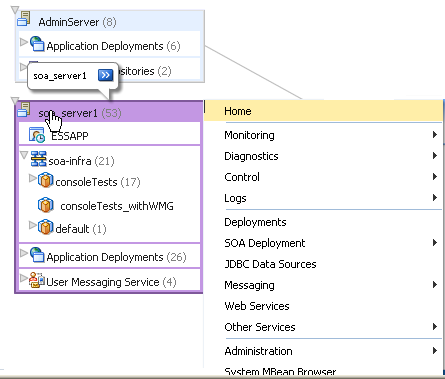Select consoleTests (17) label
The image size is (445, 379).
(98, 182)
